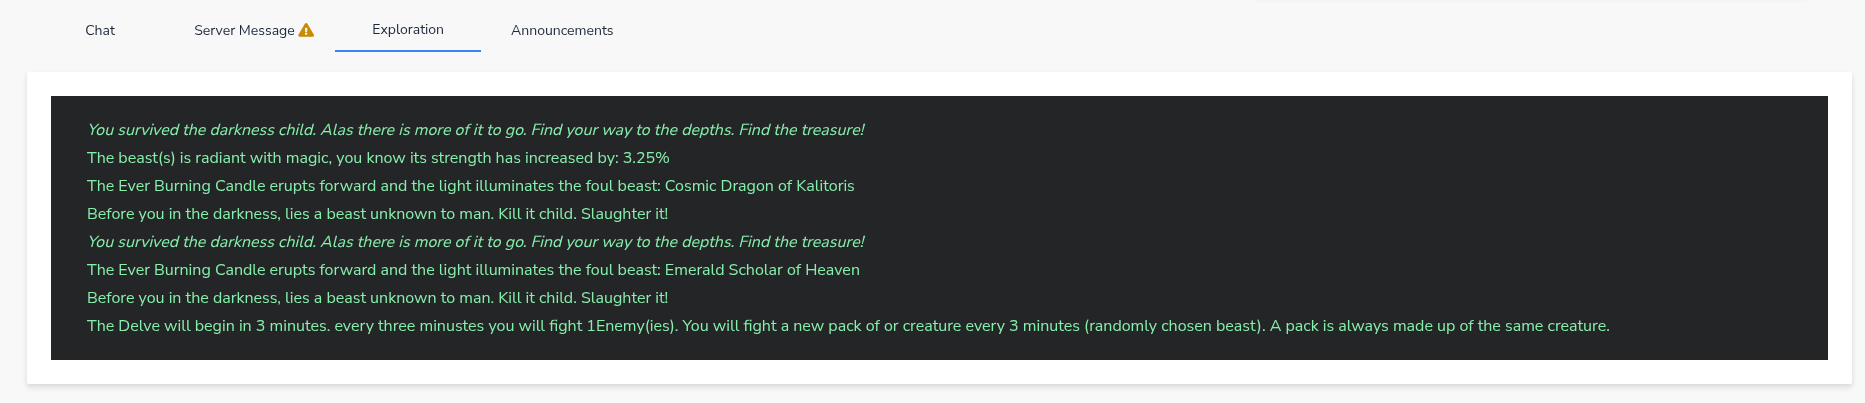Click "The Ever Burning Candle" in Cosmic Dragon line

point(176,186)
